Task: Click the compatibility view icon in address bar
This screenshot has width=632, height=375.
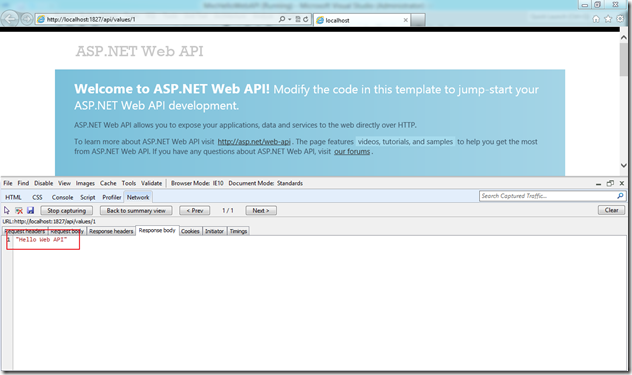Action: coord(297,19)
